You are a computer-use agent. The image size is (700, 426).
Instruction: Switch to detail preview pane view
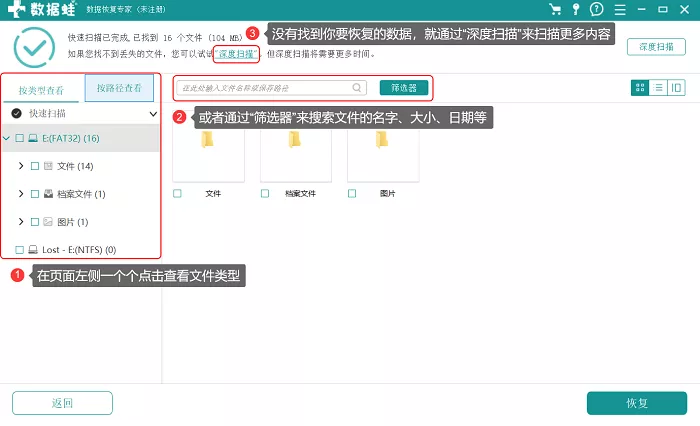tap(676, 88)
